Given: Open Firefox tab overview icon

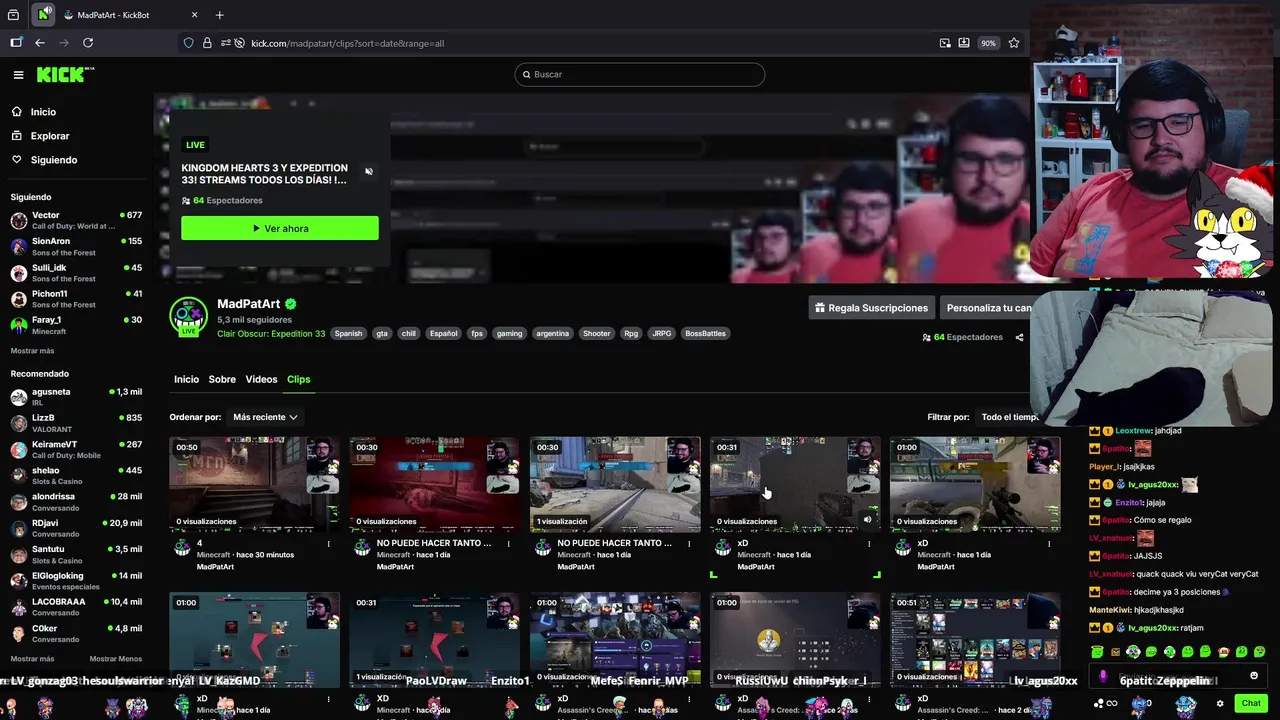Looking at the screenshot, I should [x=13, y=15].
